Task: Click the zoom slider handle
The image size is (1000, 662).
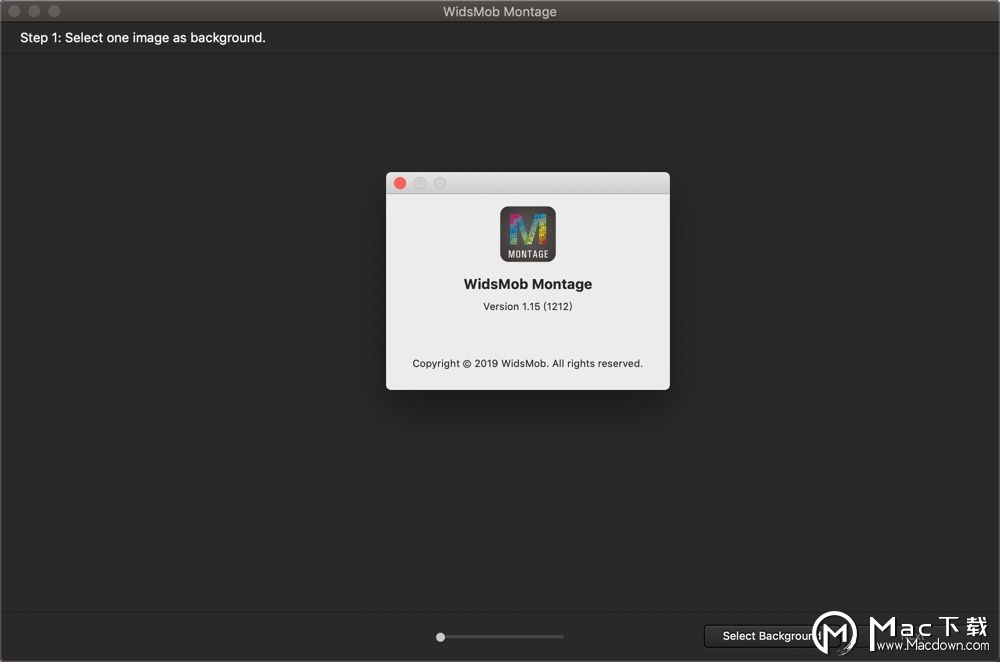Action: pyautogui.click(x=440, y=637)
